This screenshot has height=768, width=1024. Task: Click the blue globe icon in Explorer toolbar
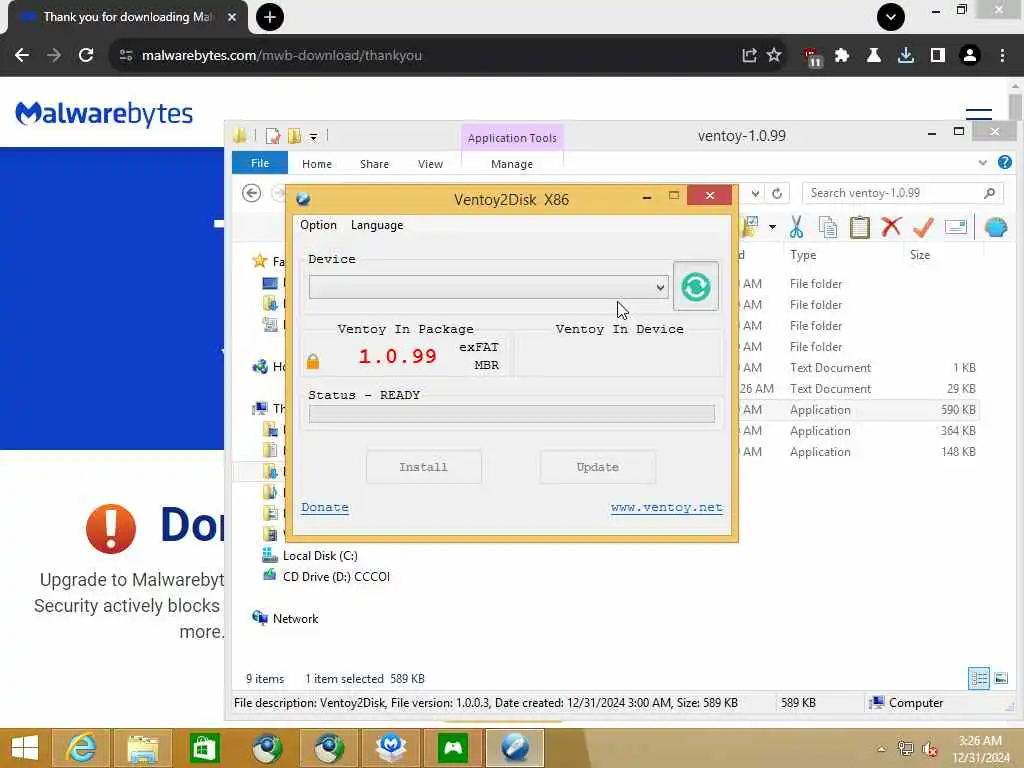[x=996, y=227]
